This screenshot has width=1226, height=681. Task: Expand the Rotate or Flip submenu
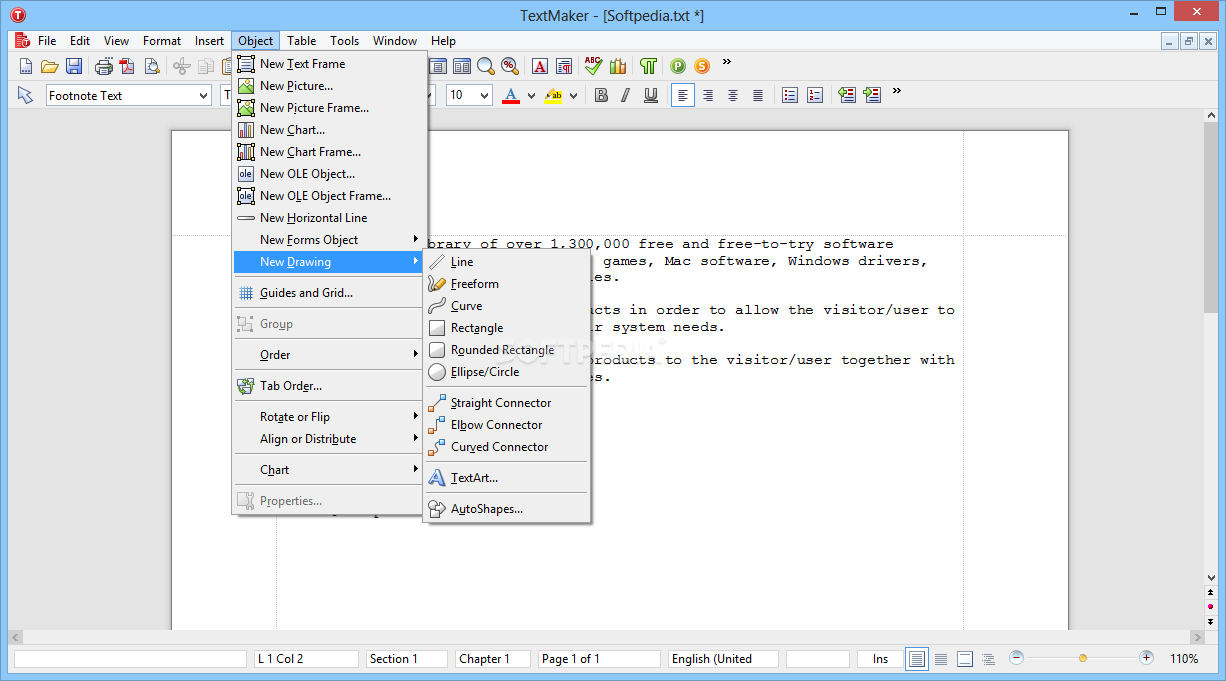tap(328, 417)
